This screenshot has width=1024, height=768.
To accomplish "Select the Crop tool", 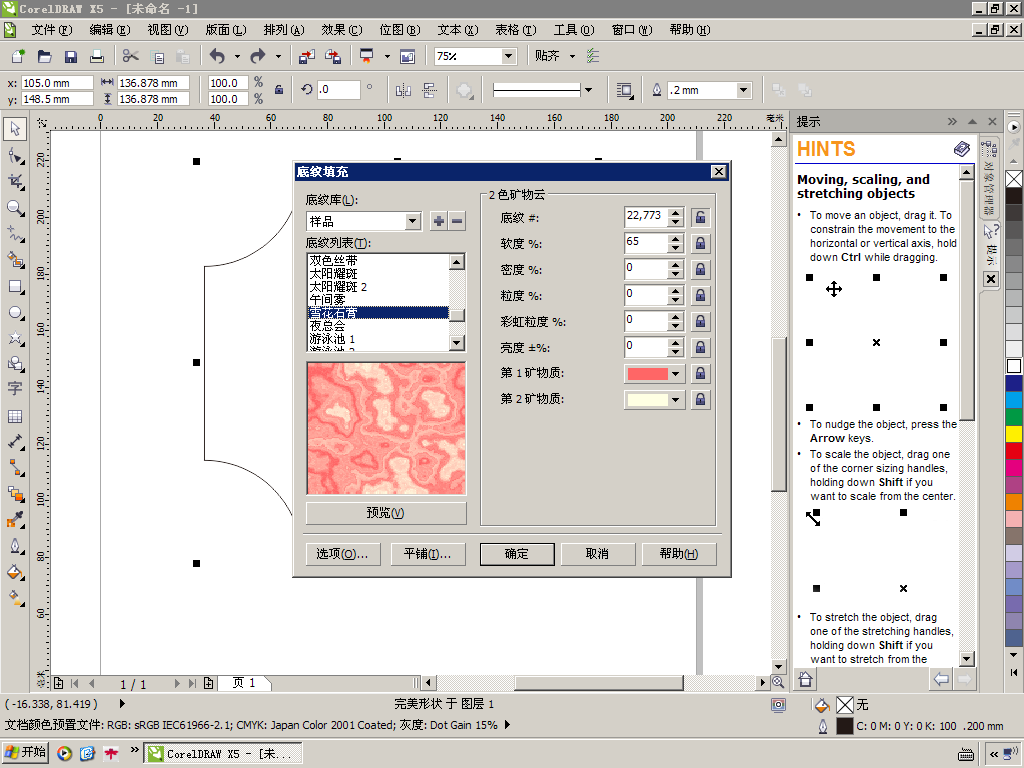I will pos(15,182).
